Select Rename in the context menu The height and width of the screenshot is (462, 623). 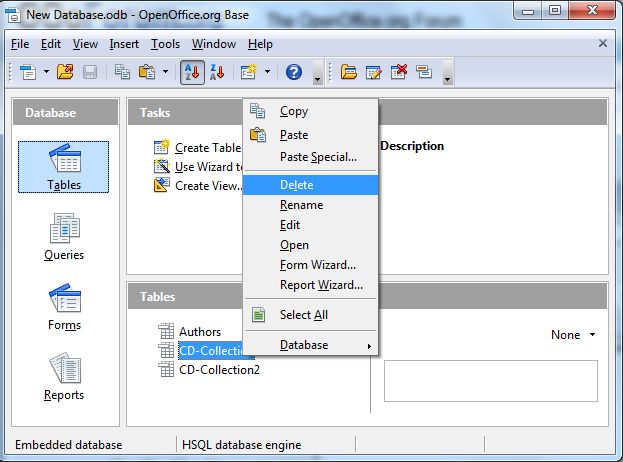(x=301, y=205)
